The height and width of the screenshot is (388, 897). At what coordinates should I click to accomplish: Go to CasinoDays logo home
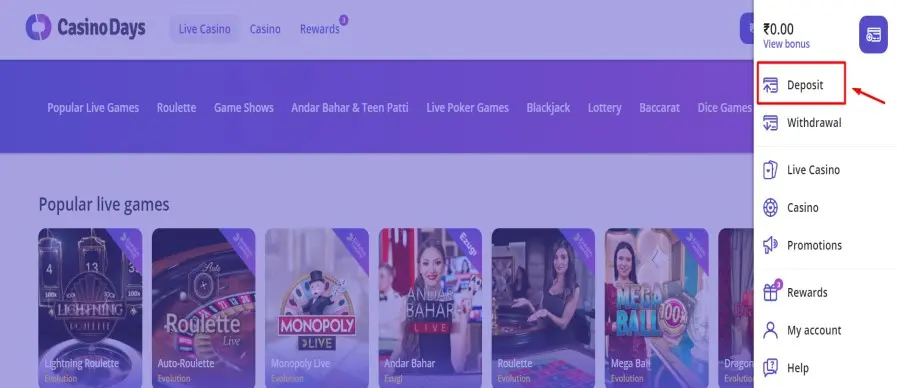pyautogui.click(x=86, y=27)
